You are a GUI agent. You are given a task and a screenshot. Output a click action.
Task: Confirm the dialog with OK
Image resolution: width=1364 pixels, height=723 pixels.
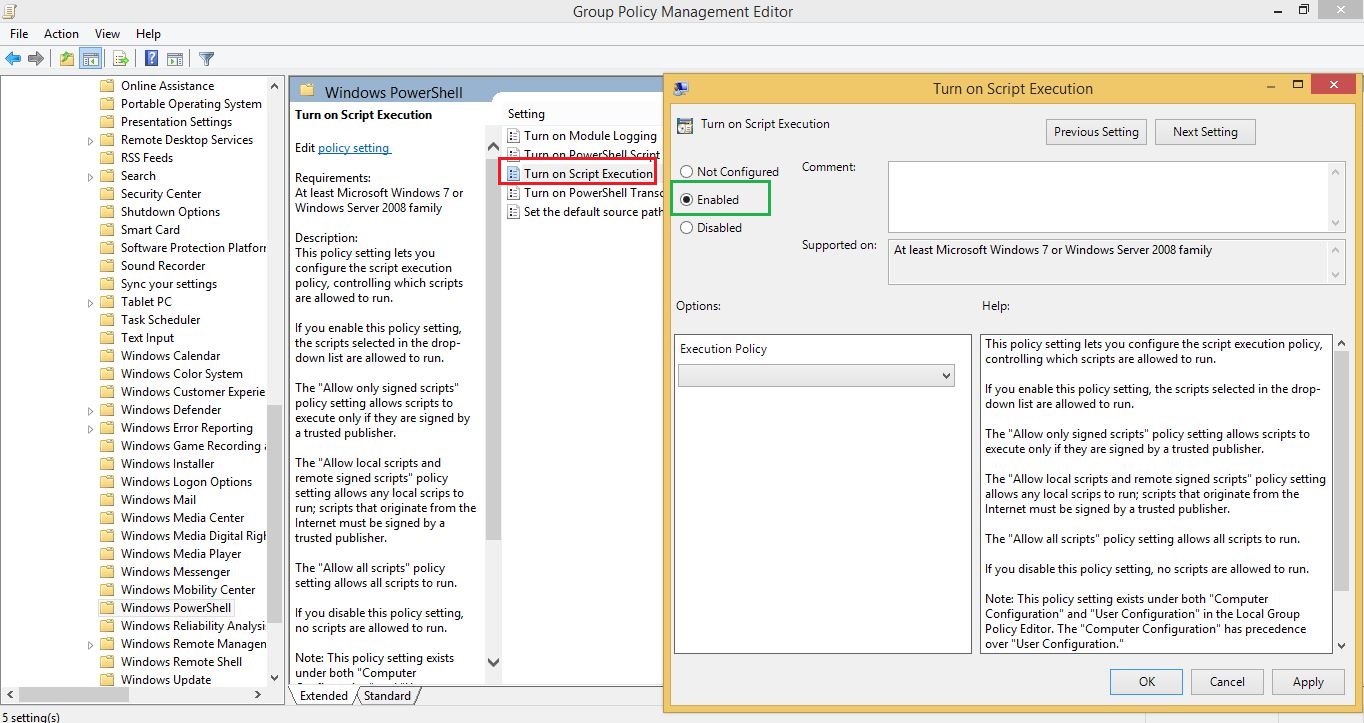[x=1147, y=682]
